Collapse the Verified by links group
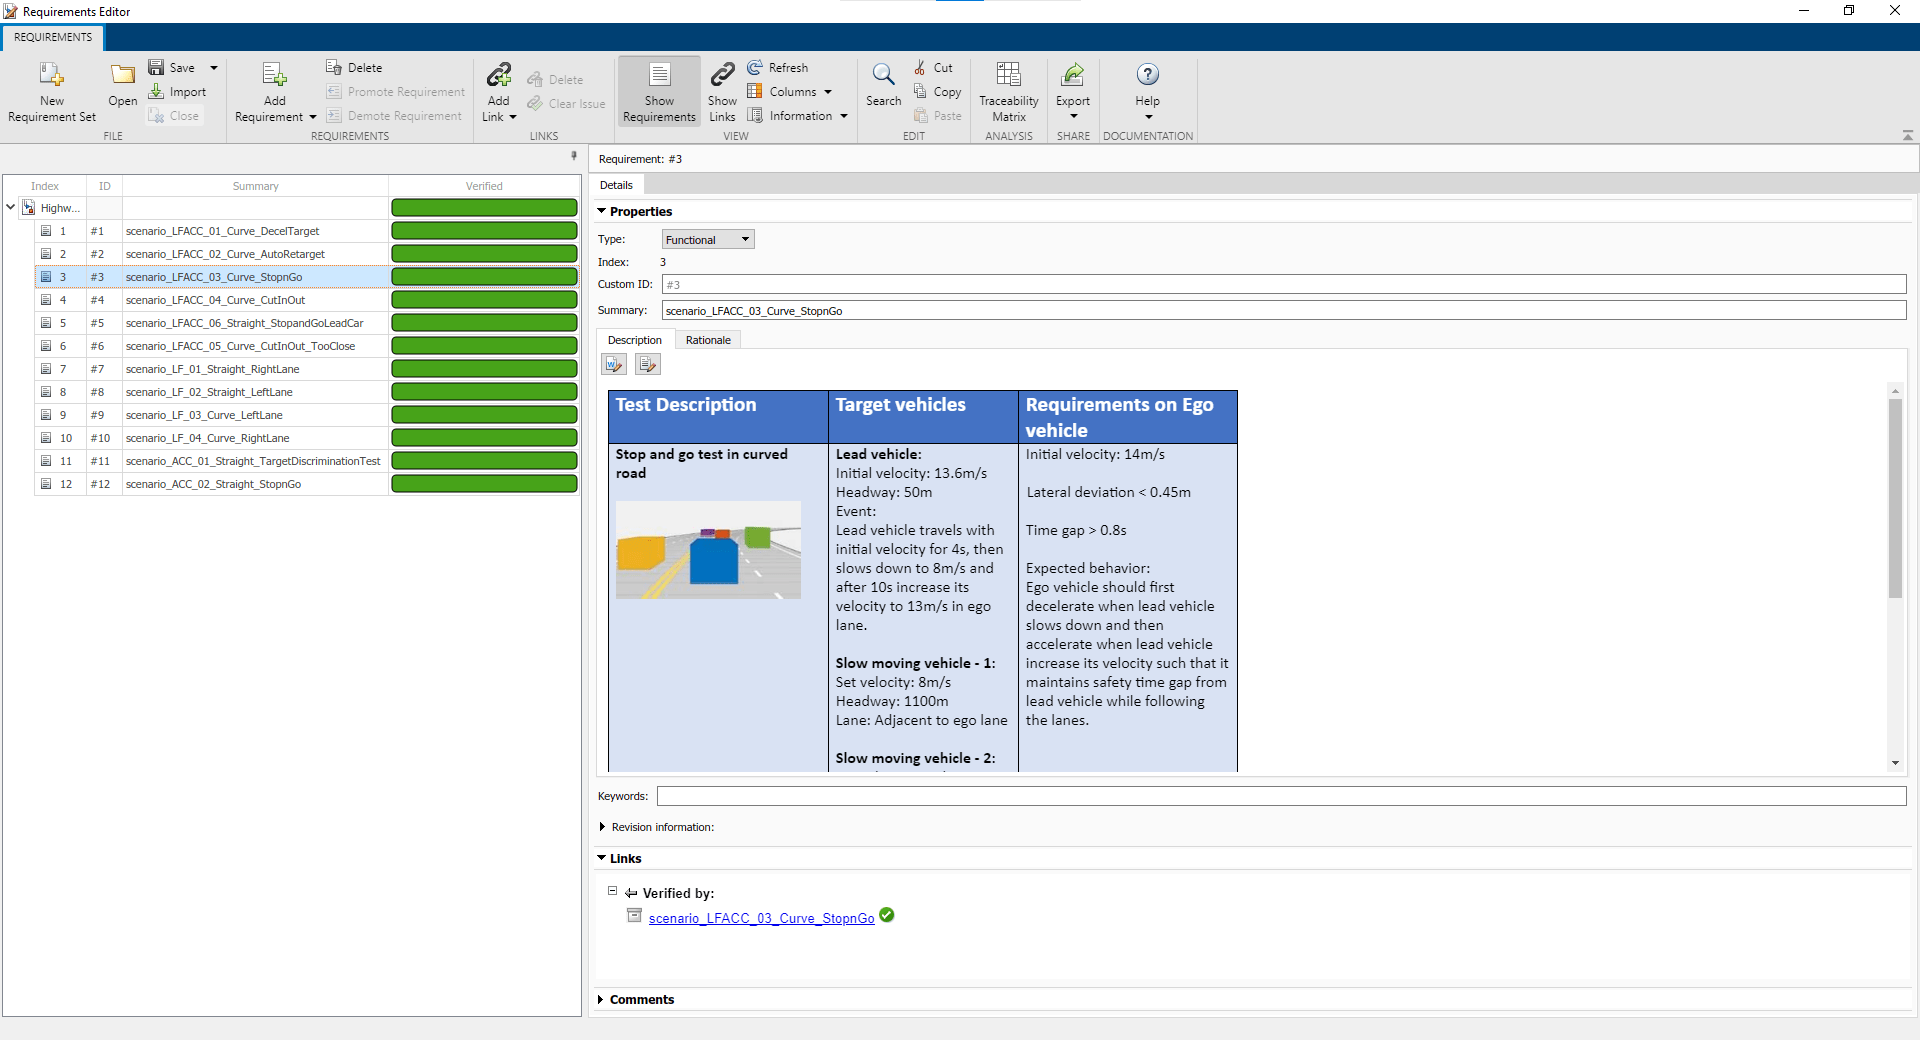 (613, 891)
